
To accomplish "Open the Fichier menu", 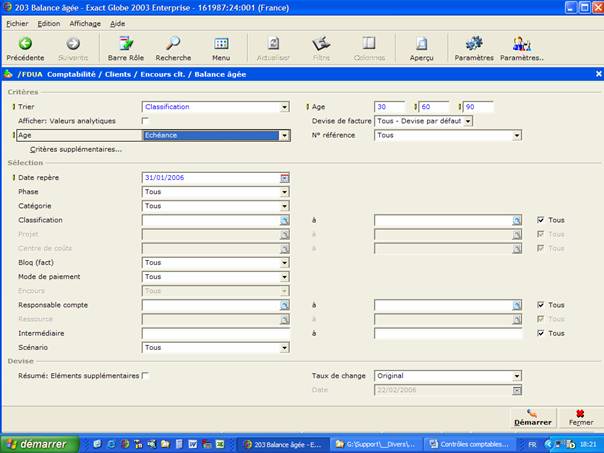I will tap(17, 23).
